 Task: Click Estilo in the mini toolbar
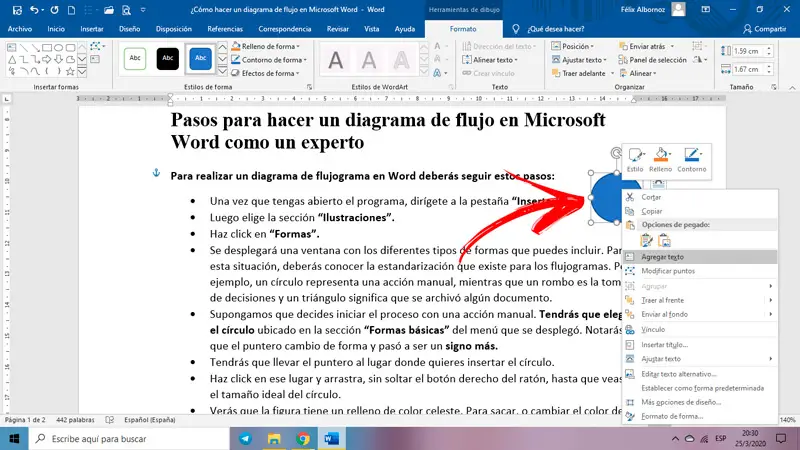635,160
